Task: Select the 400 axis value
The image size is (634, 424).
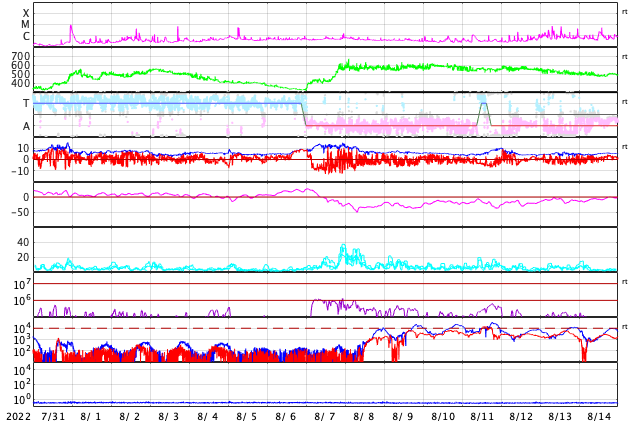Action: (21, 83)
